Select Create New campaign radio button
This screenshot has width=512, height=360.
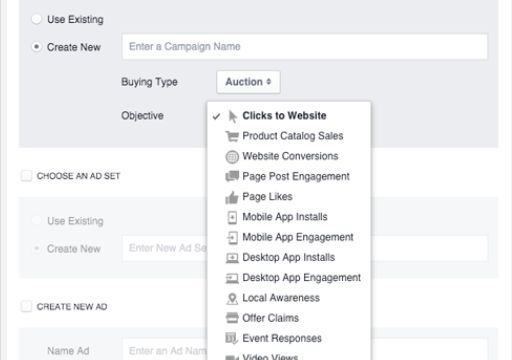coord(36,47)
